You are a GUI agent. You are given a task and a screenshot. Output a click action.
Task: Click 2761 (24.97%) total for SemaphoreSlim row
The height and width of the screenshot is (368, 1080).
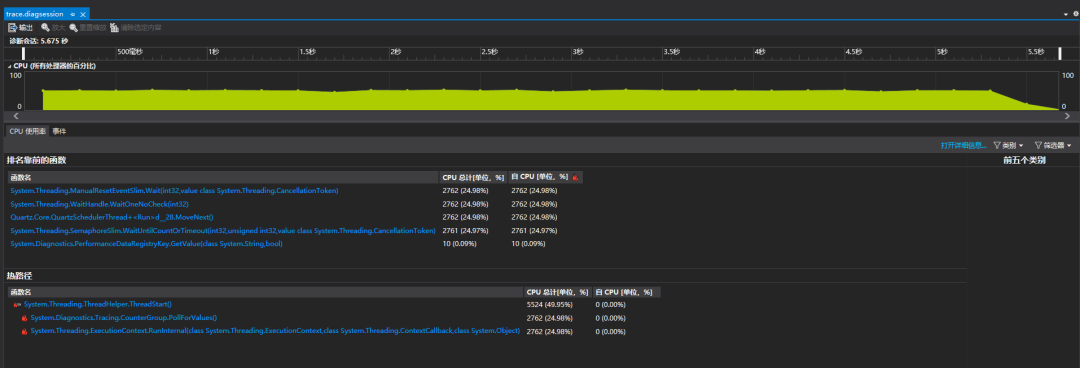(x=465, y=230)
